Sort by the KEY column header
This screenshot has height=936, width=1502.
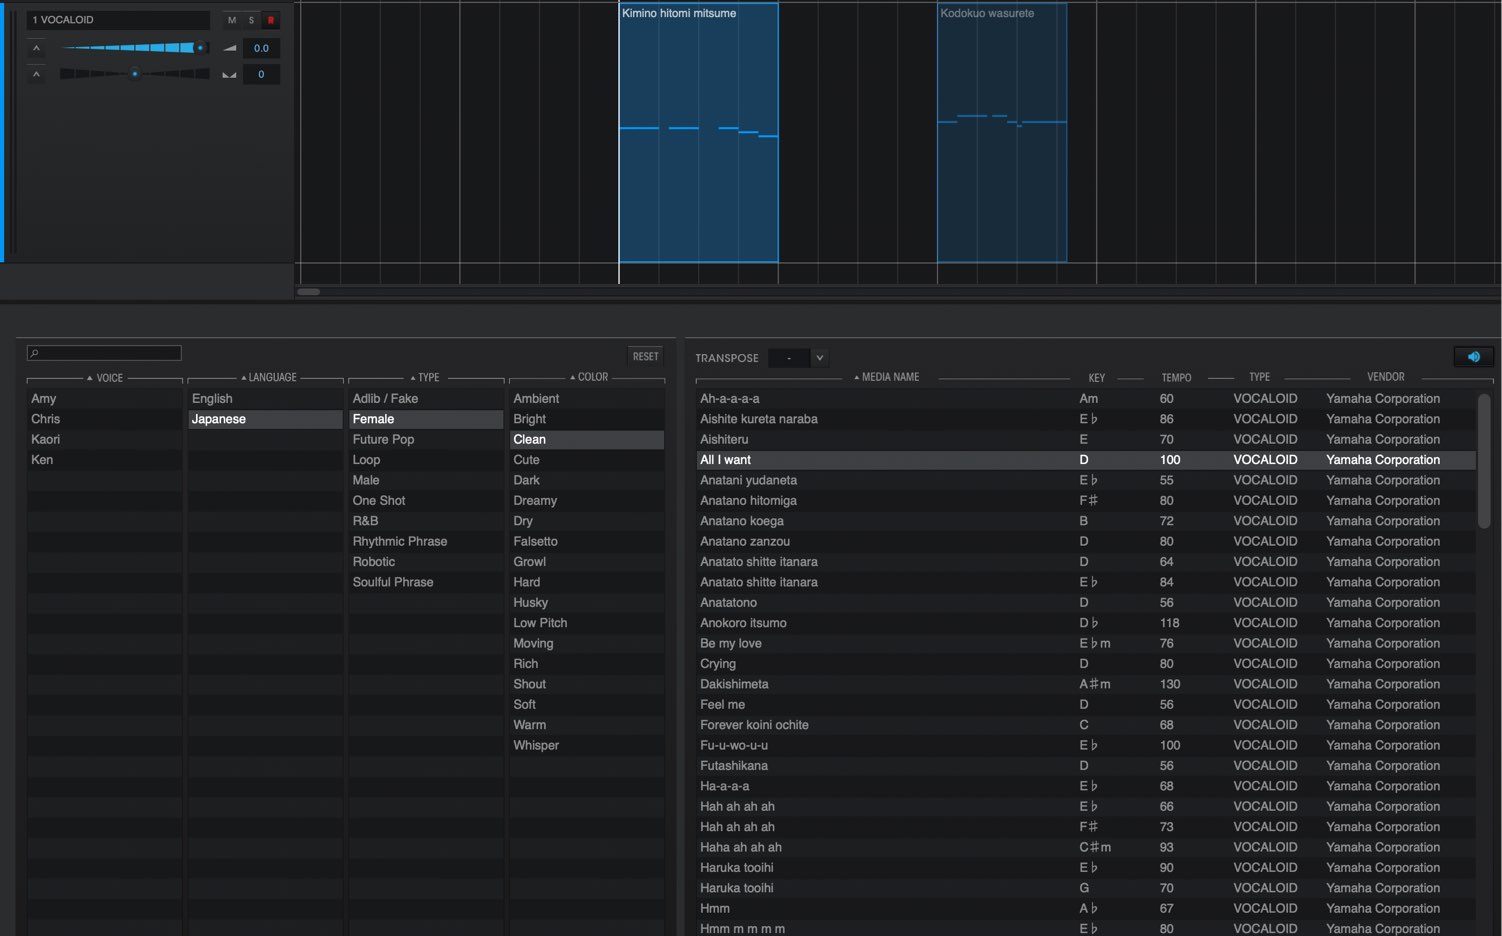click(1097, 378)
